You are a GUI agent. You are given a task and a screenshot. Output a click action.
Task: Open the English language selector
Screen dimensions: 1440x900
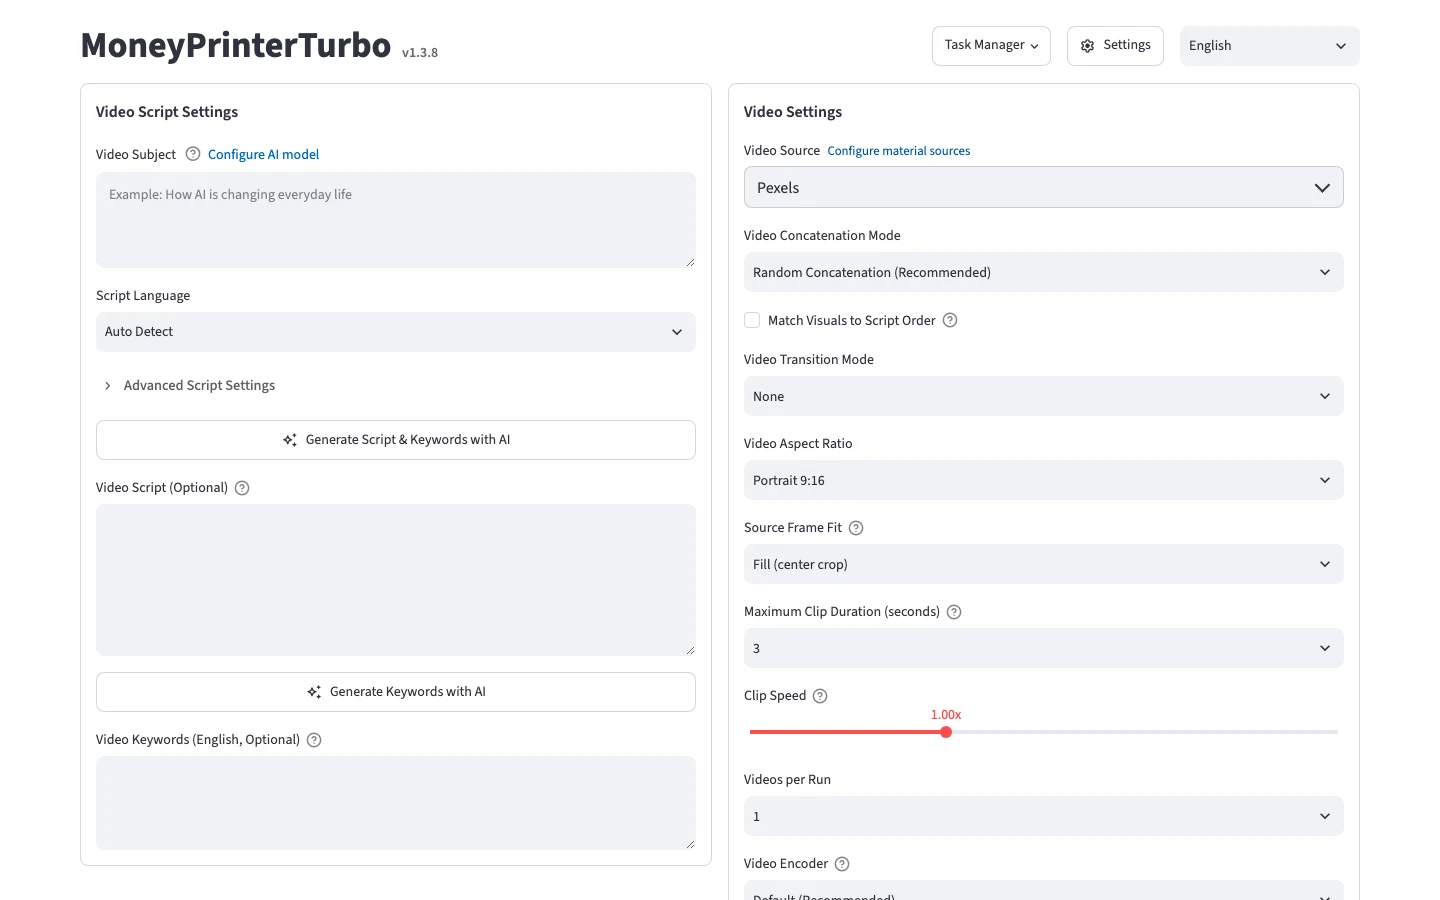tap(1269, 46)
